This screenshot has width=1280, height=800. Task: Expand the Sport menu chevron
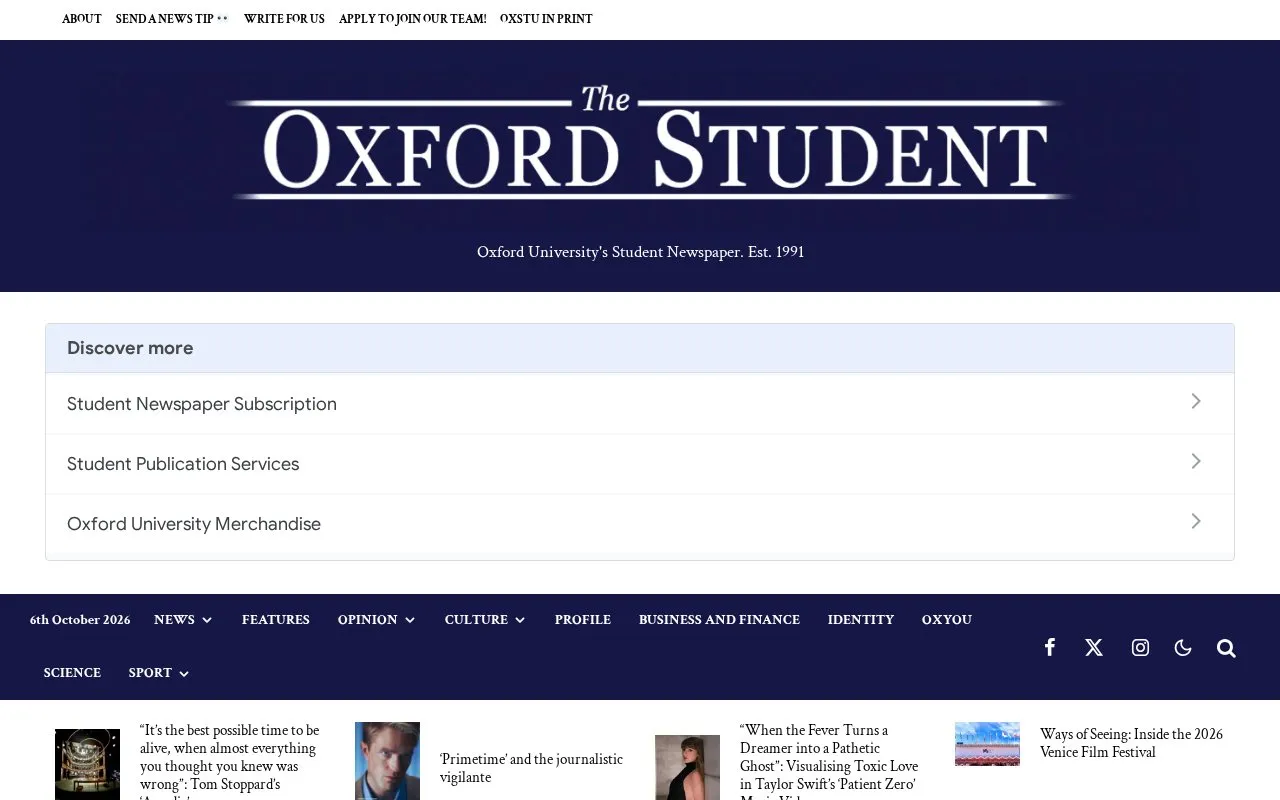pos(184,673)
